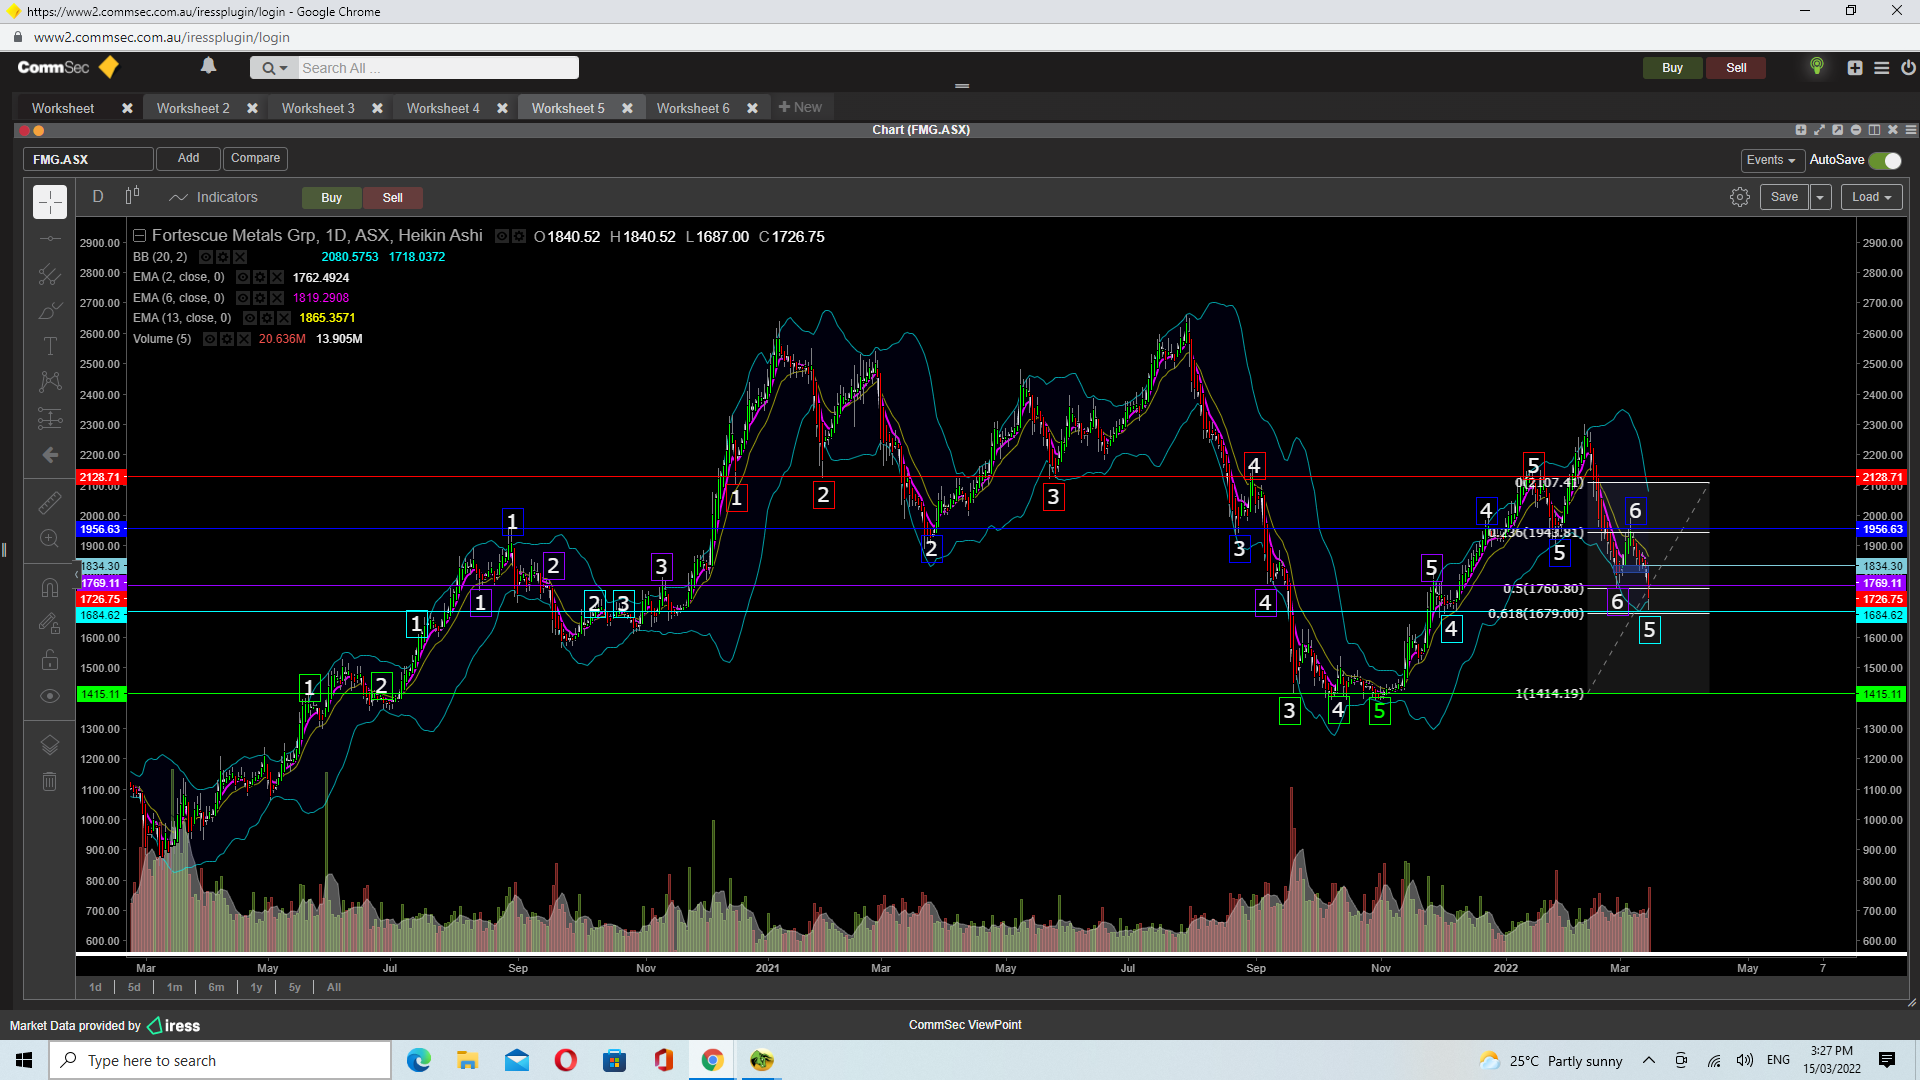Open the candlestick chart style selector
Viewport: 1920px width, 1080px height.
132,197
